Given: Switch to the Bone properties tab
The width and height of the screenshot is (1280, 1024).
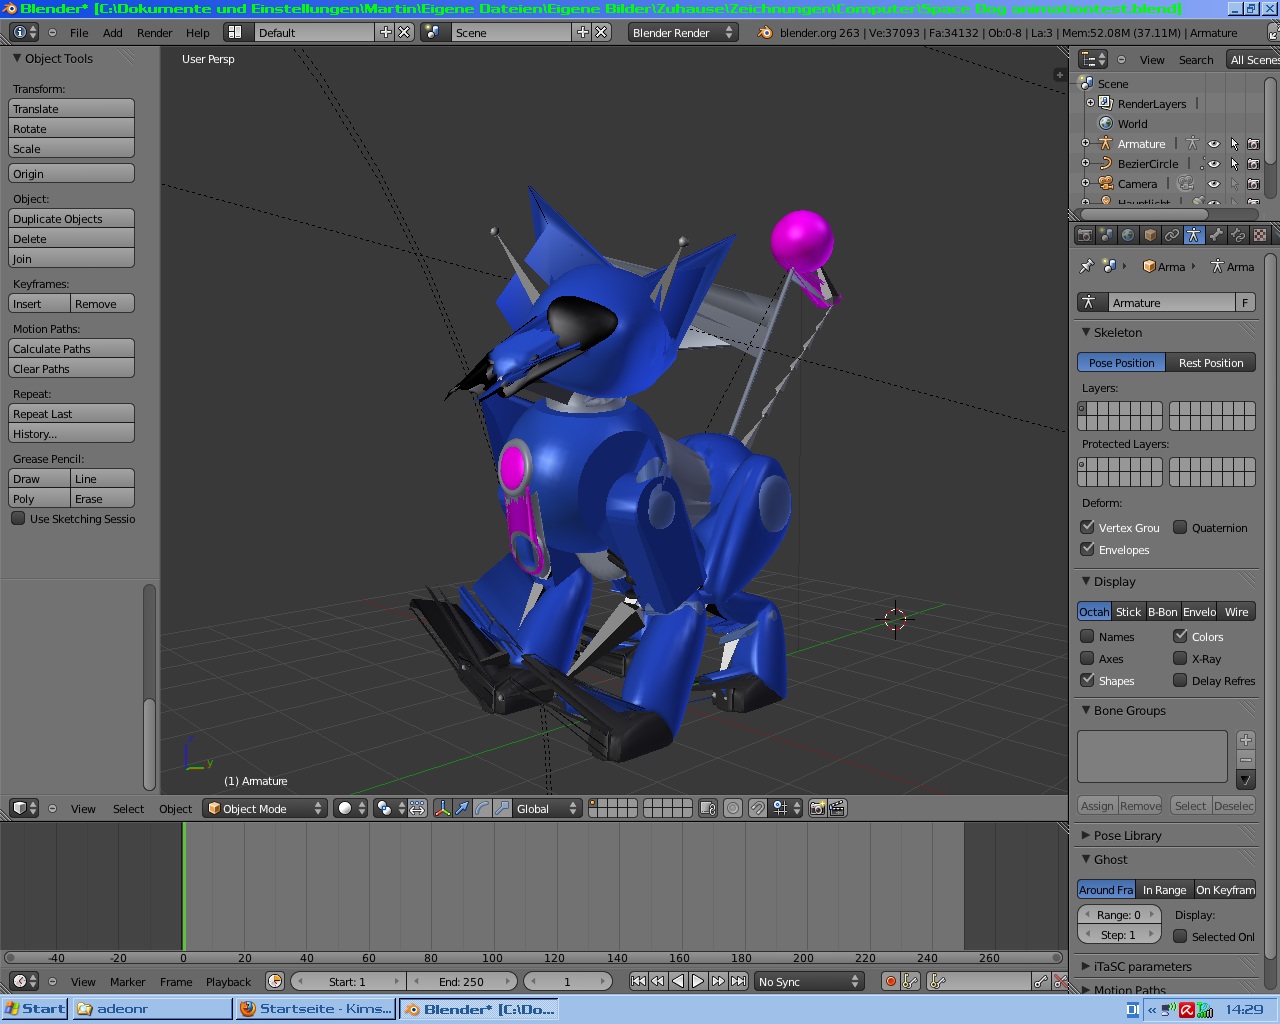Looking at the screenshot, I should 1216,235.
